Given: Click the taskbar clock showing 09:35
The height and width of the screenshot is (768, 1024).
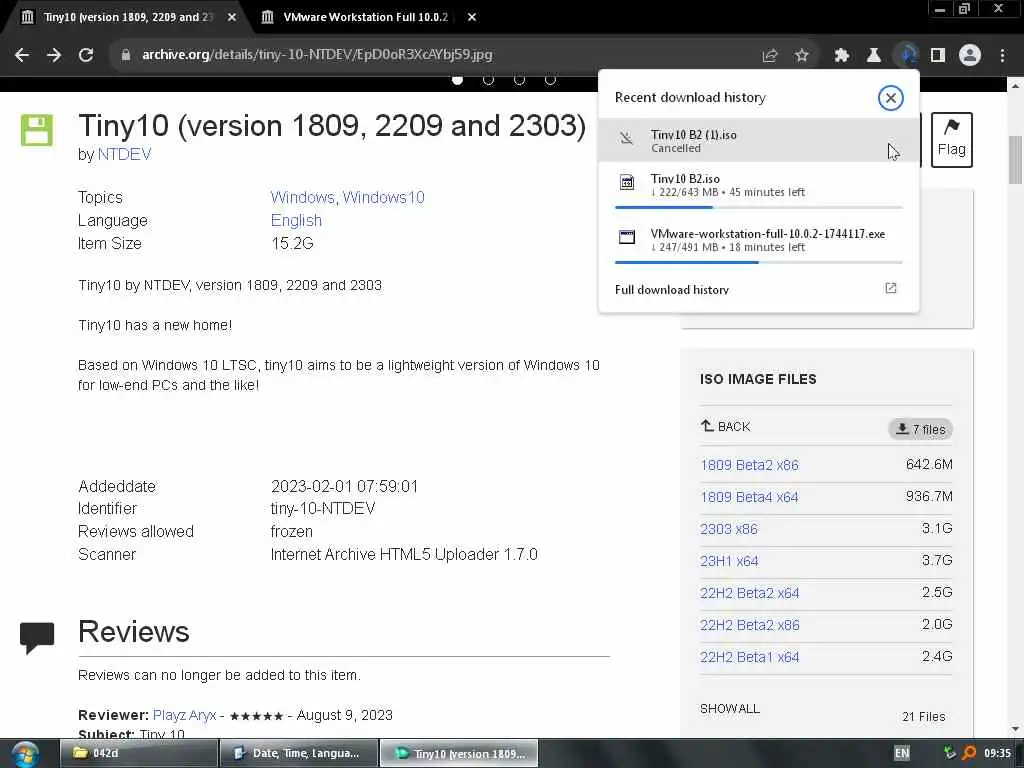Looking at the screenshot, I should click(997, 753).
